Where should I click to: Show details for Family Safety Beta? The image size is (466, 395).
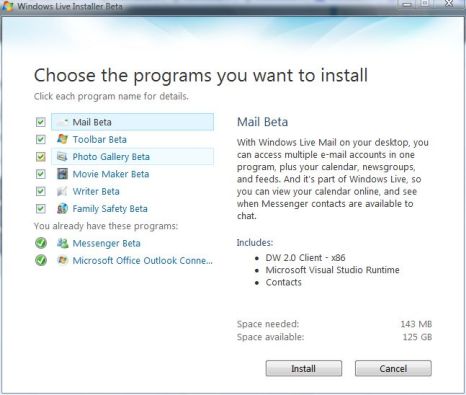(110, 209)
